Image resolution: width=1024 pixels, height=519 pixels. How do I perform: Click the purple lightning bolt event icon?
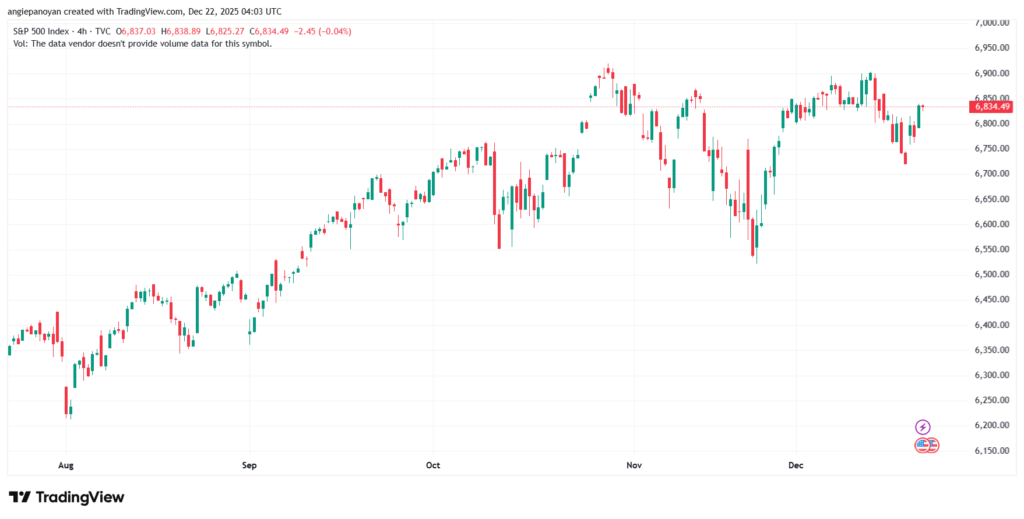923,427
